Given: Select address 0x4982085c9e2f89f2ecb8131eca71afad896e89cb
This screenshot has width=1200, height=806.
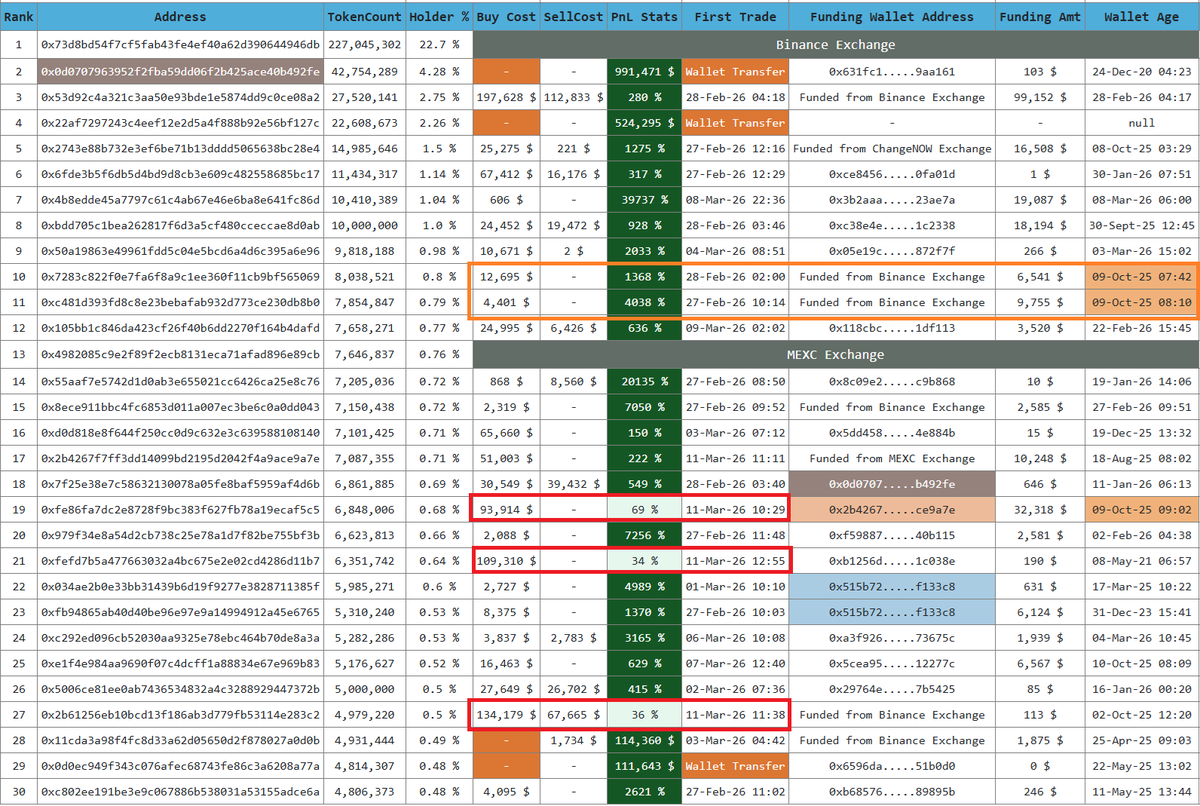Looking at the screenshot, I should [180, 354].
